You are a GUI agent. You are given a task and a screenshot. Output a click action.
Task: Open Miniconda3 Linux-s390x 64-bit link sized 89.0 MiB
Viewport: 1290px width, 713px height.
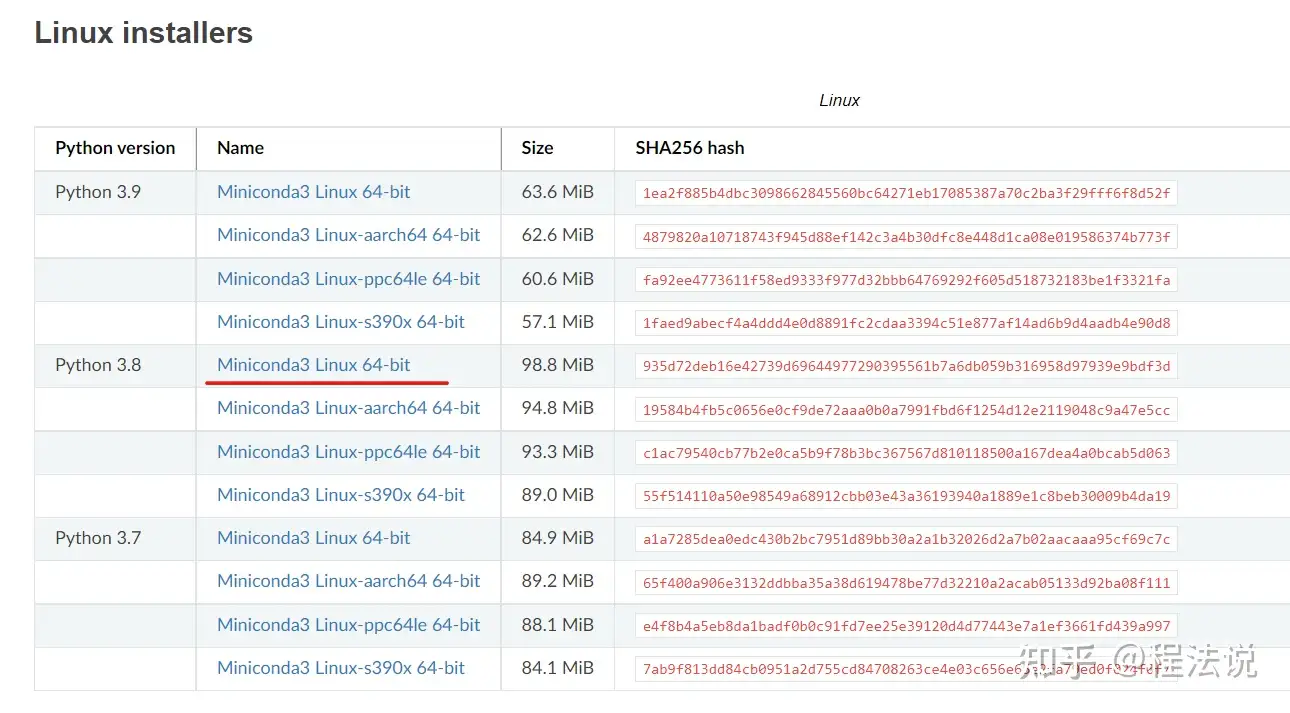(341, 495)
